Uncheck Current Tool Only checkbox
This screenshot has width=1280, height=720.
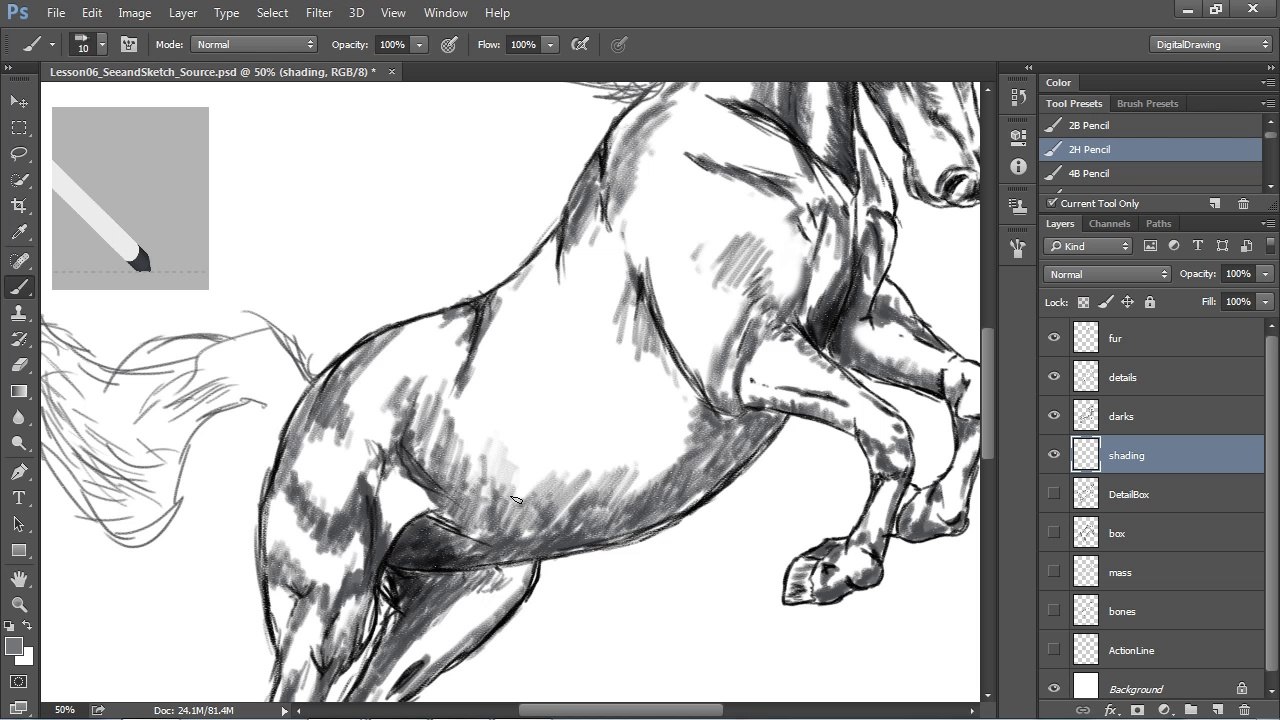pyautogui.click(x=1052, y=203)
